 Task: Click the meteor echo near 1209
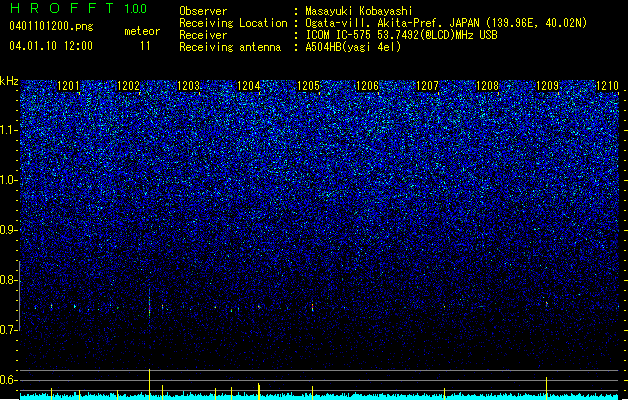coord(546,304)
